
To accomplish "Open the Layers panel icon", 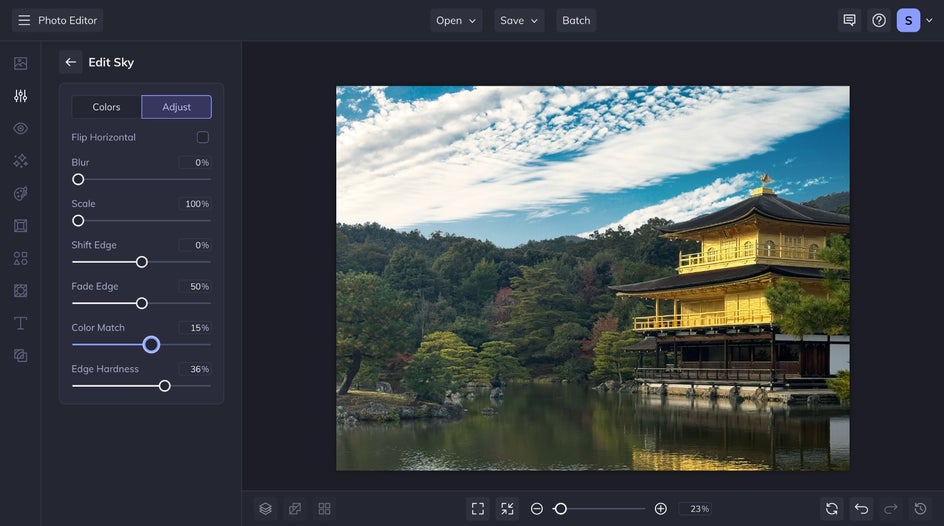I will [266, 509].
